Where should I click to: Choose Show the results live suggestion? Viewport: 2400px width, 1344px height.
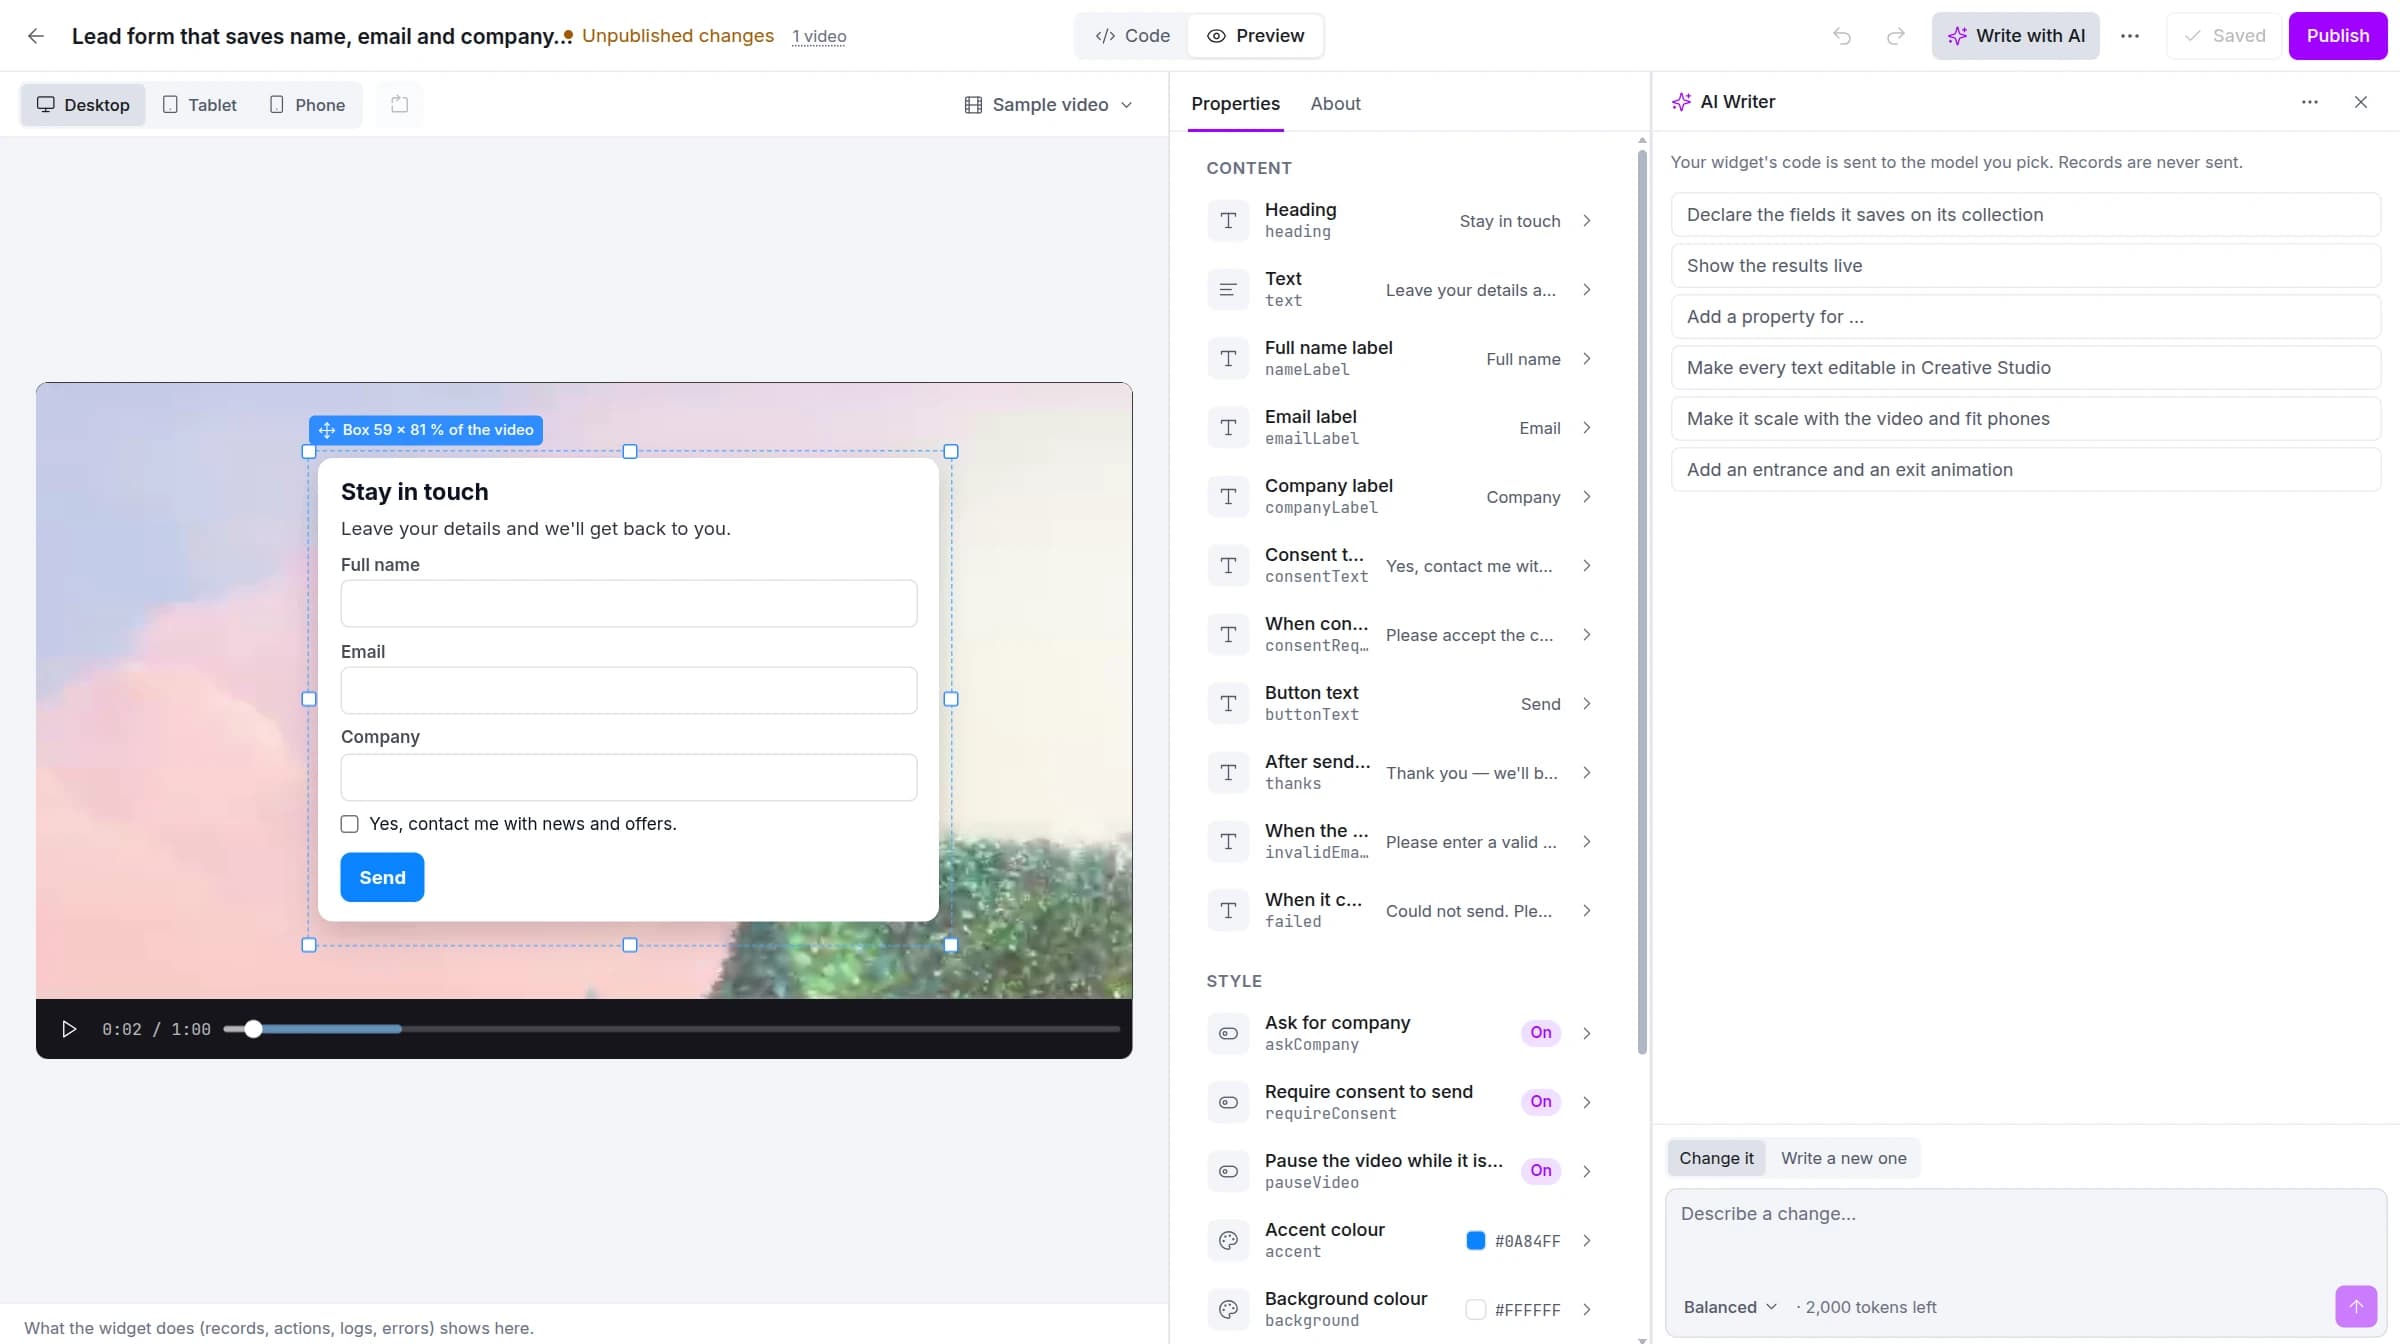[x=2025, y=266]
